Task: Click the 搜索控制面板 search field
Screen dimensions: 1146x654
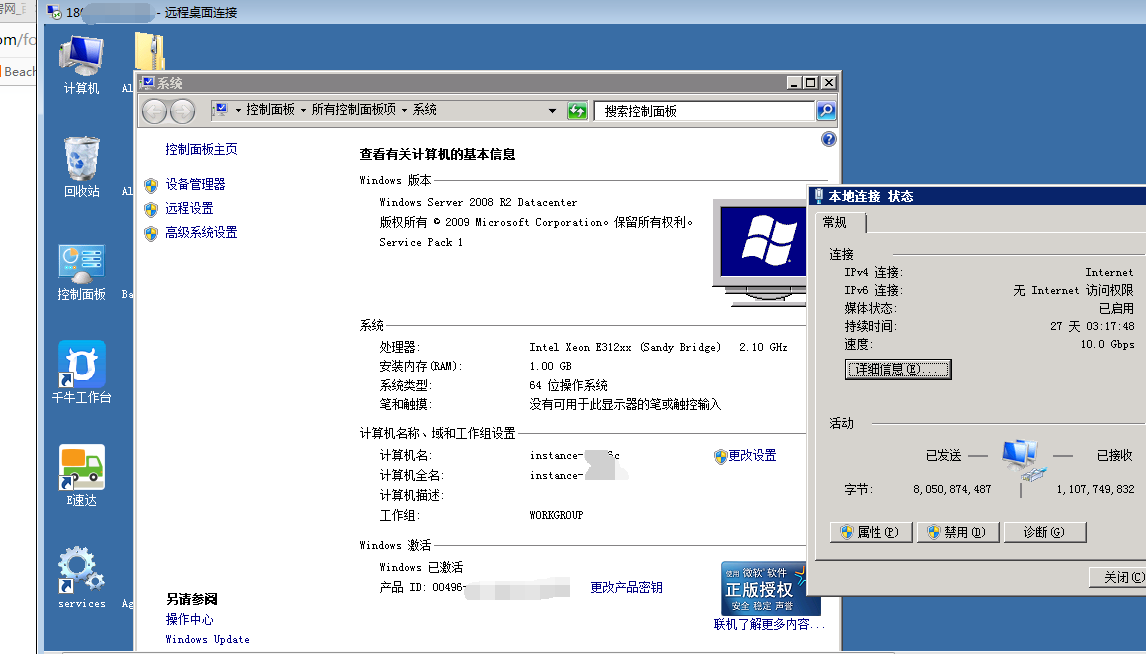Action: click(x=705, y=111)
